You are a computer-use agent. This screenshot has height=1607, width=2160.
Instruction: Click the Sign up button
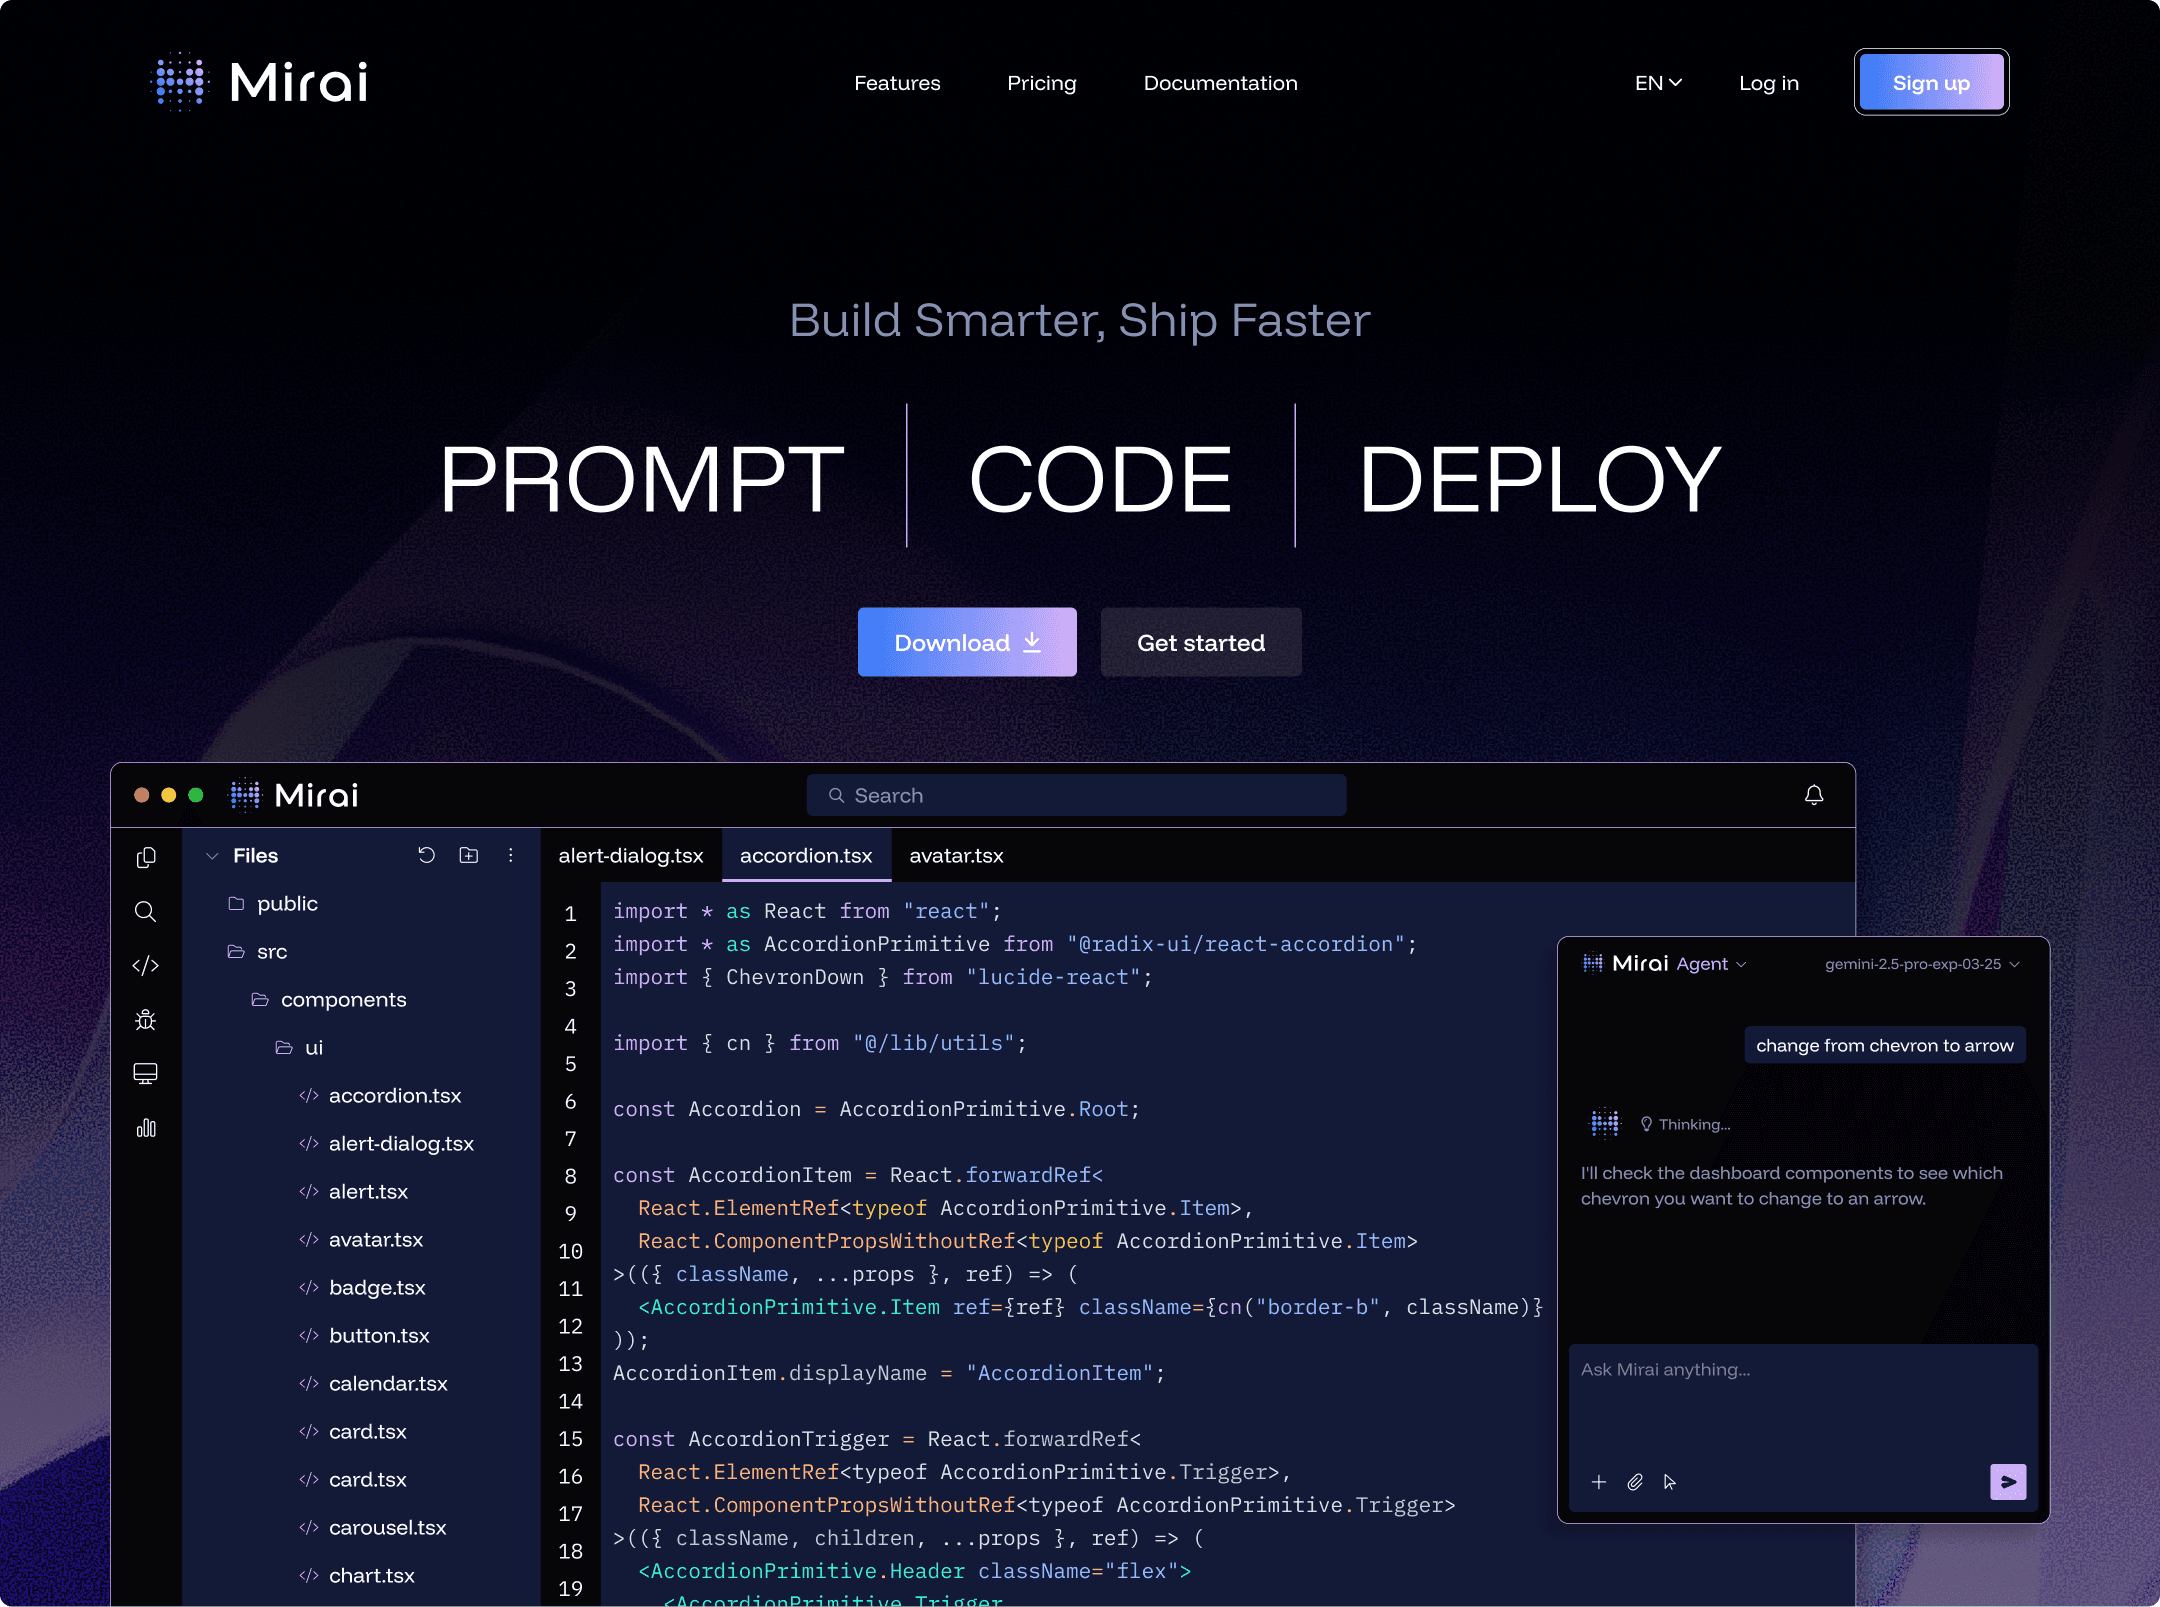click(1930, 83)
